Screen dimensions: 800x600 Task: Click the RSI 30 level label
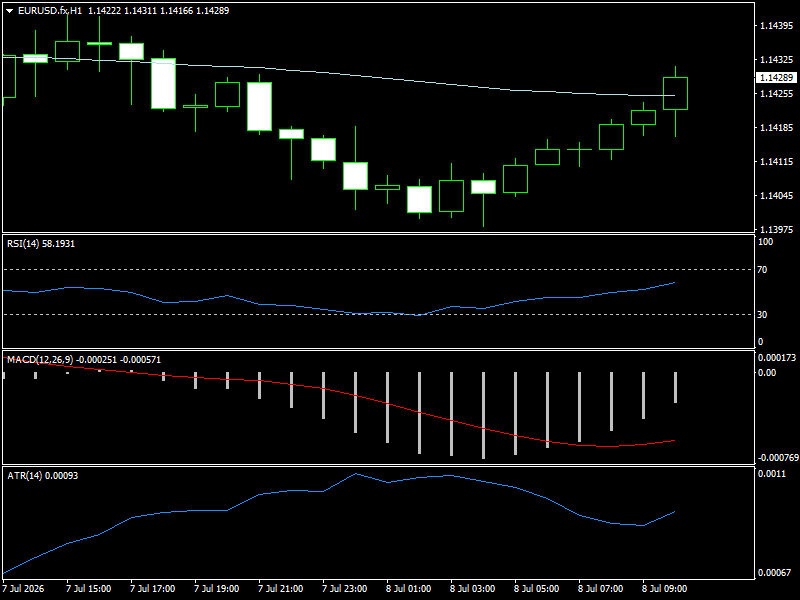762,315
